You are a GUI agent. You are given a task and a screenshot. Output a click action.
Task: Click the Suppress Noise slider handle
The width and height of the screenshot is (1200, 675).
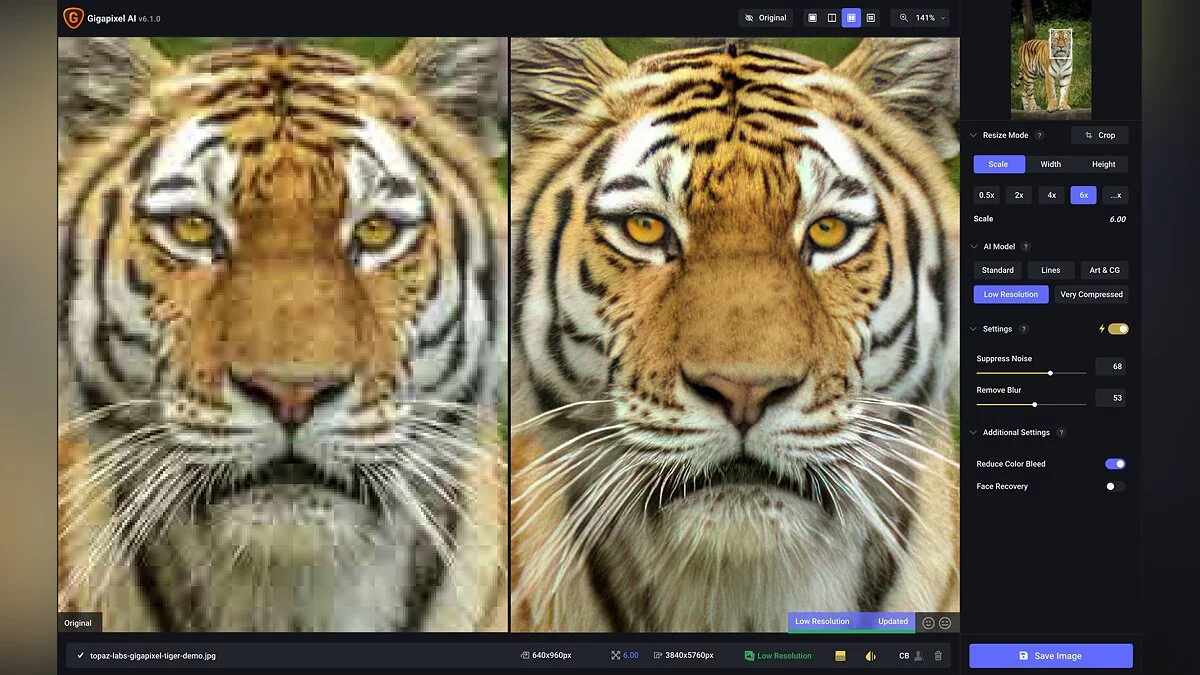click(1050, 373)
